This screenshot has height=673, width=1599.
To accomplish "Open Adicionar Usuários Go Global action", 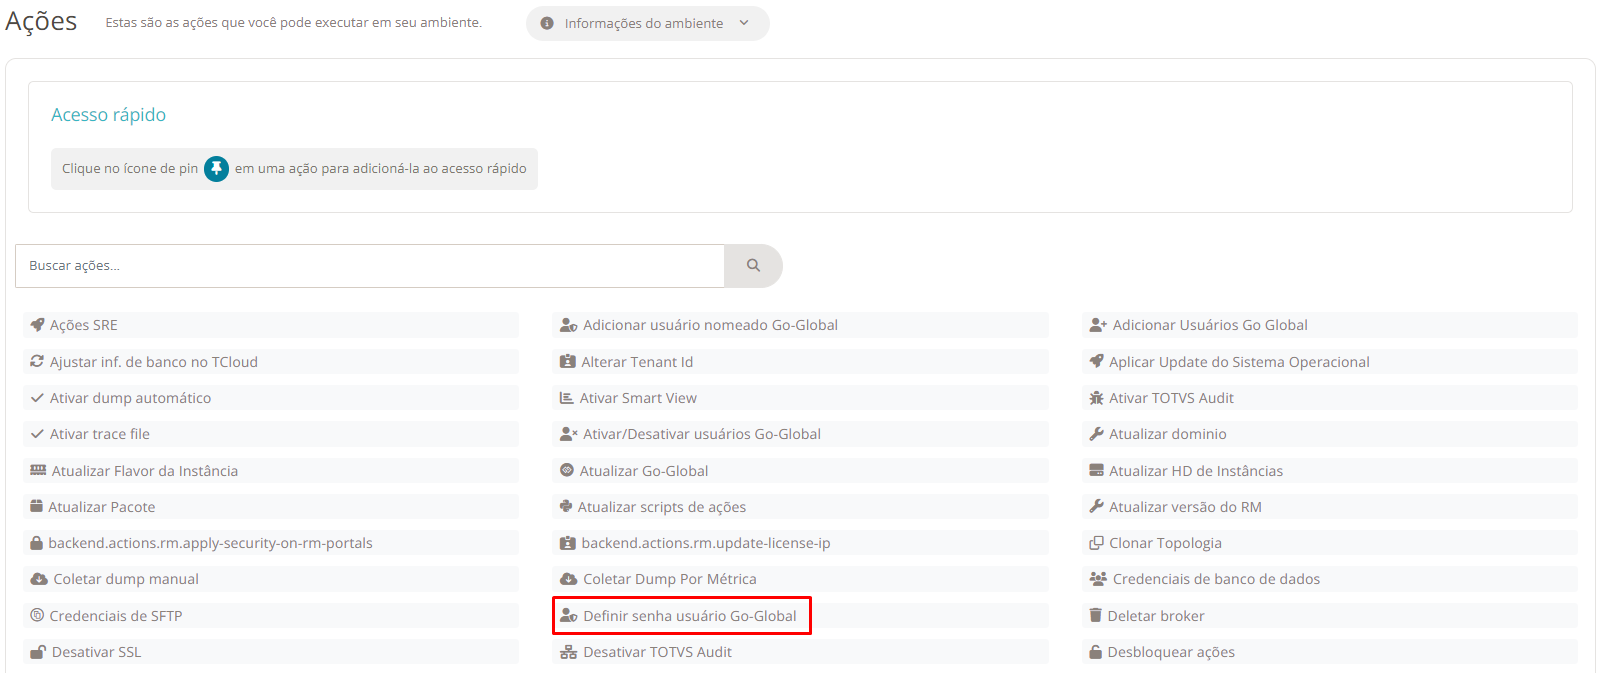I will pyautogui.click(x=1329, y=325).
